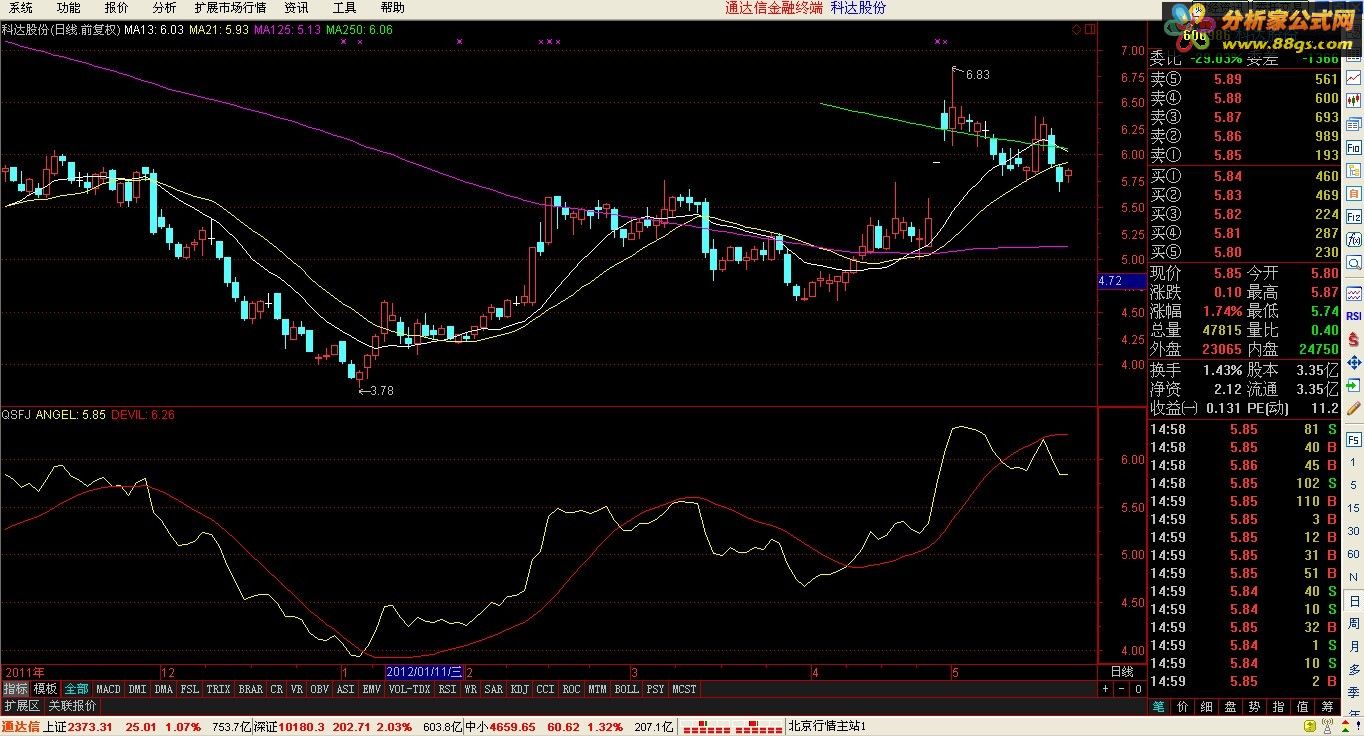This screenshot has width=1364, height=736.
Task: Open the 工具 menu
Action: [x=344, y=8]
